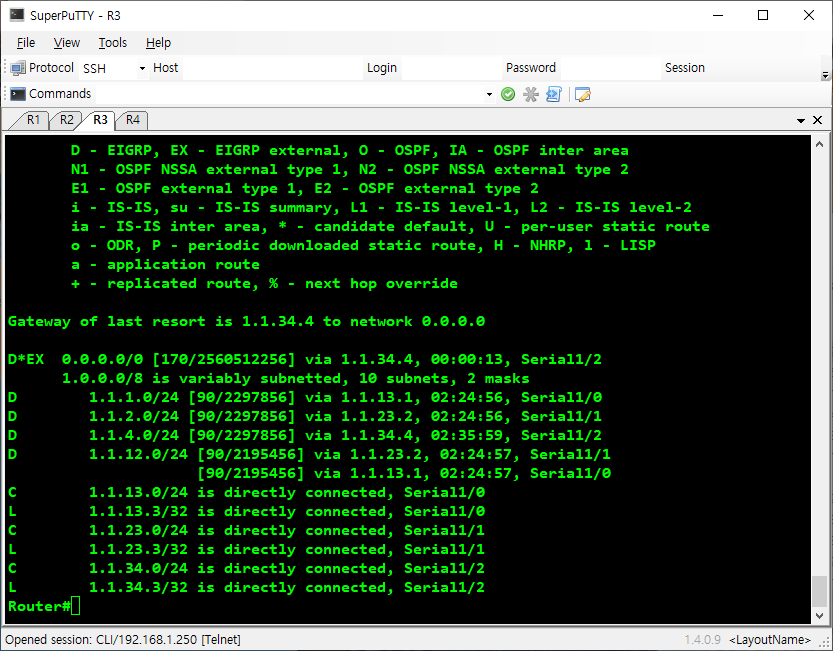Click the 1.1.23.3/32 local route line
833x651 pixels.
tap(246, 549)
